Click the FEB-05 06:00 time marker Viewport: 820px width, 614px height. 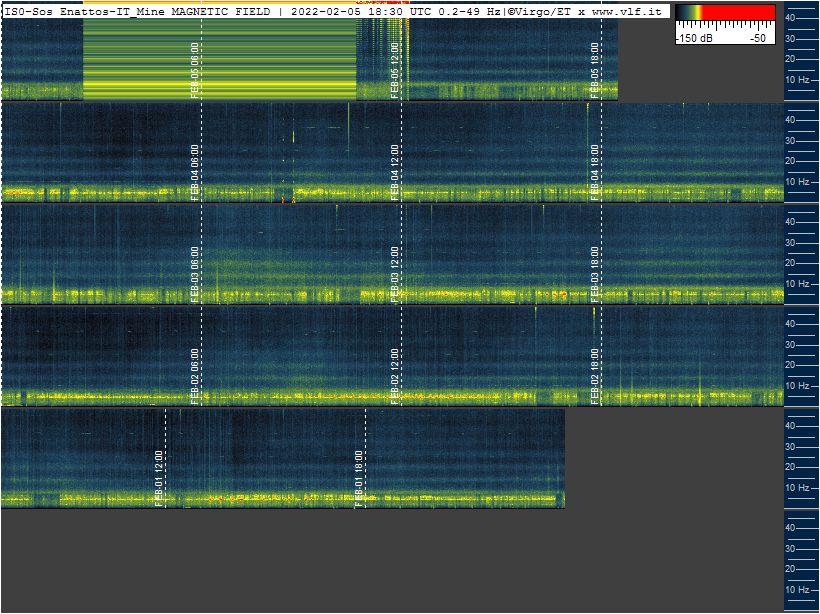click(195, 69)
